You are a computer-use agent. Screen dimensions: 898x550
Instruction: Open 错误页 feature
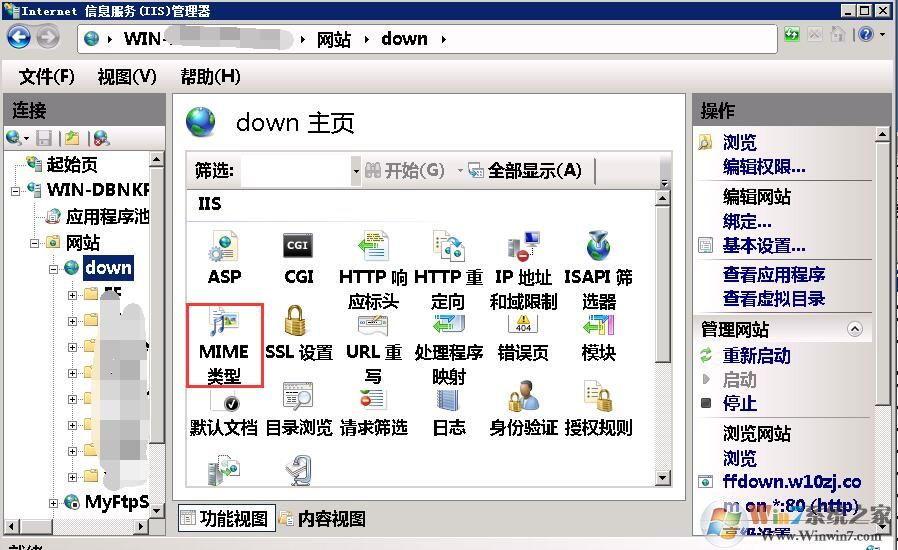click(x=523, y=339)
